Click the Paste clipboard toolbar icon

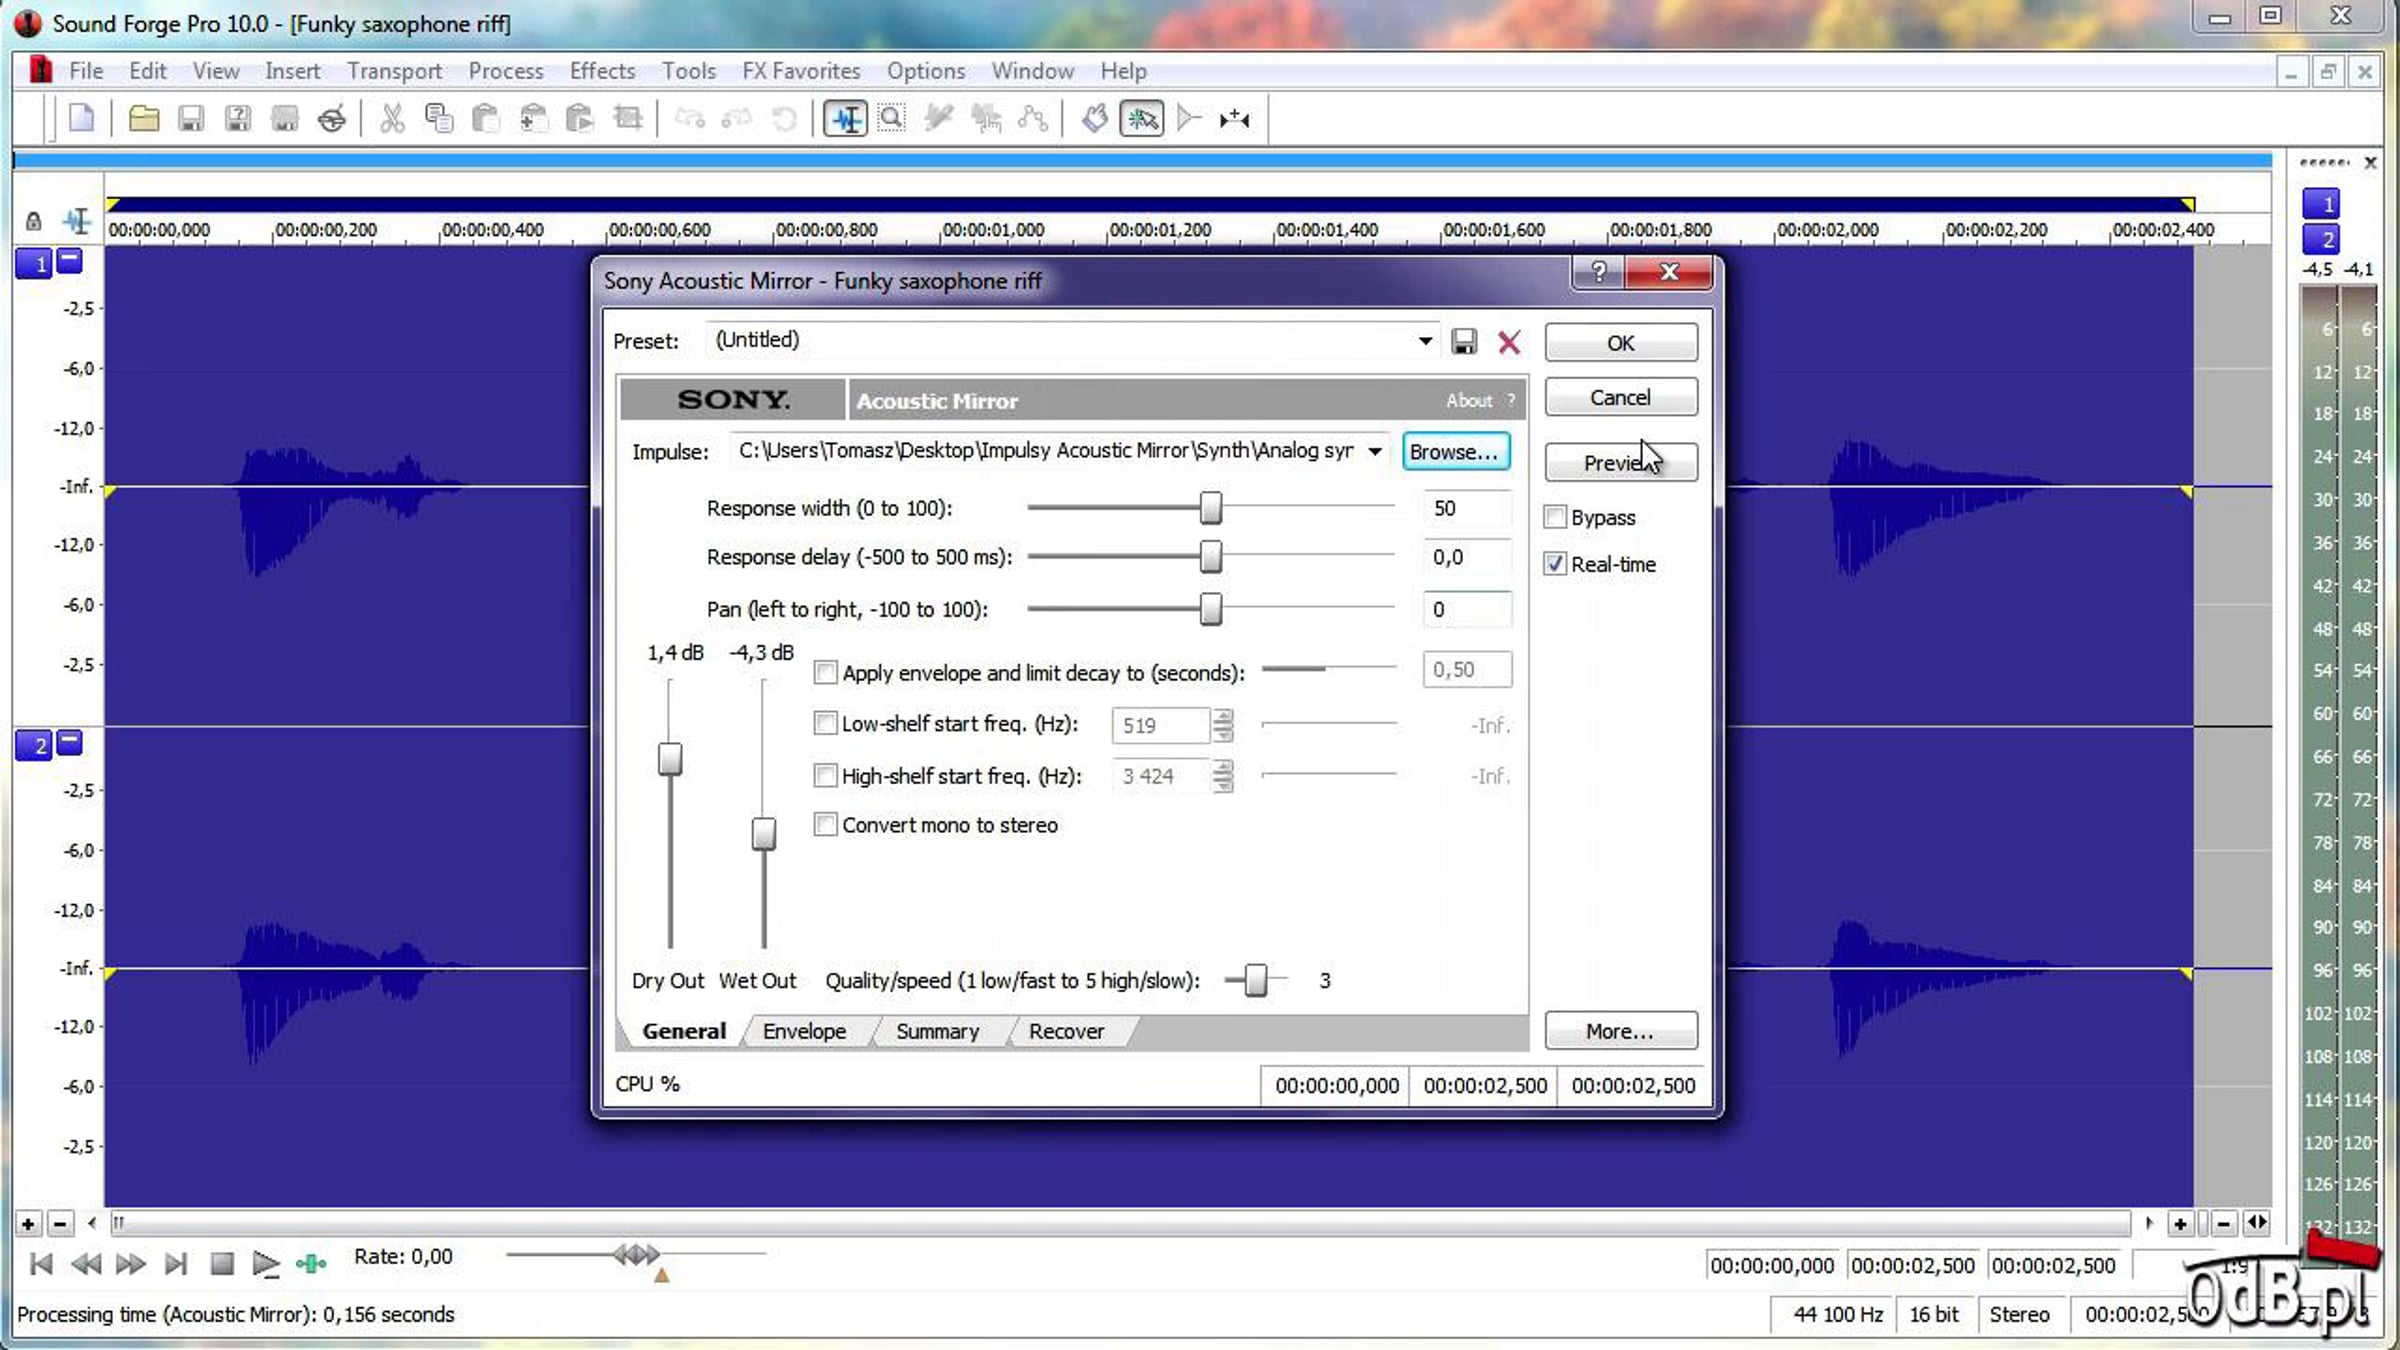pos(485,119)
